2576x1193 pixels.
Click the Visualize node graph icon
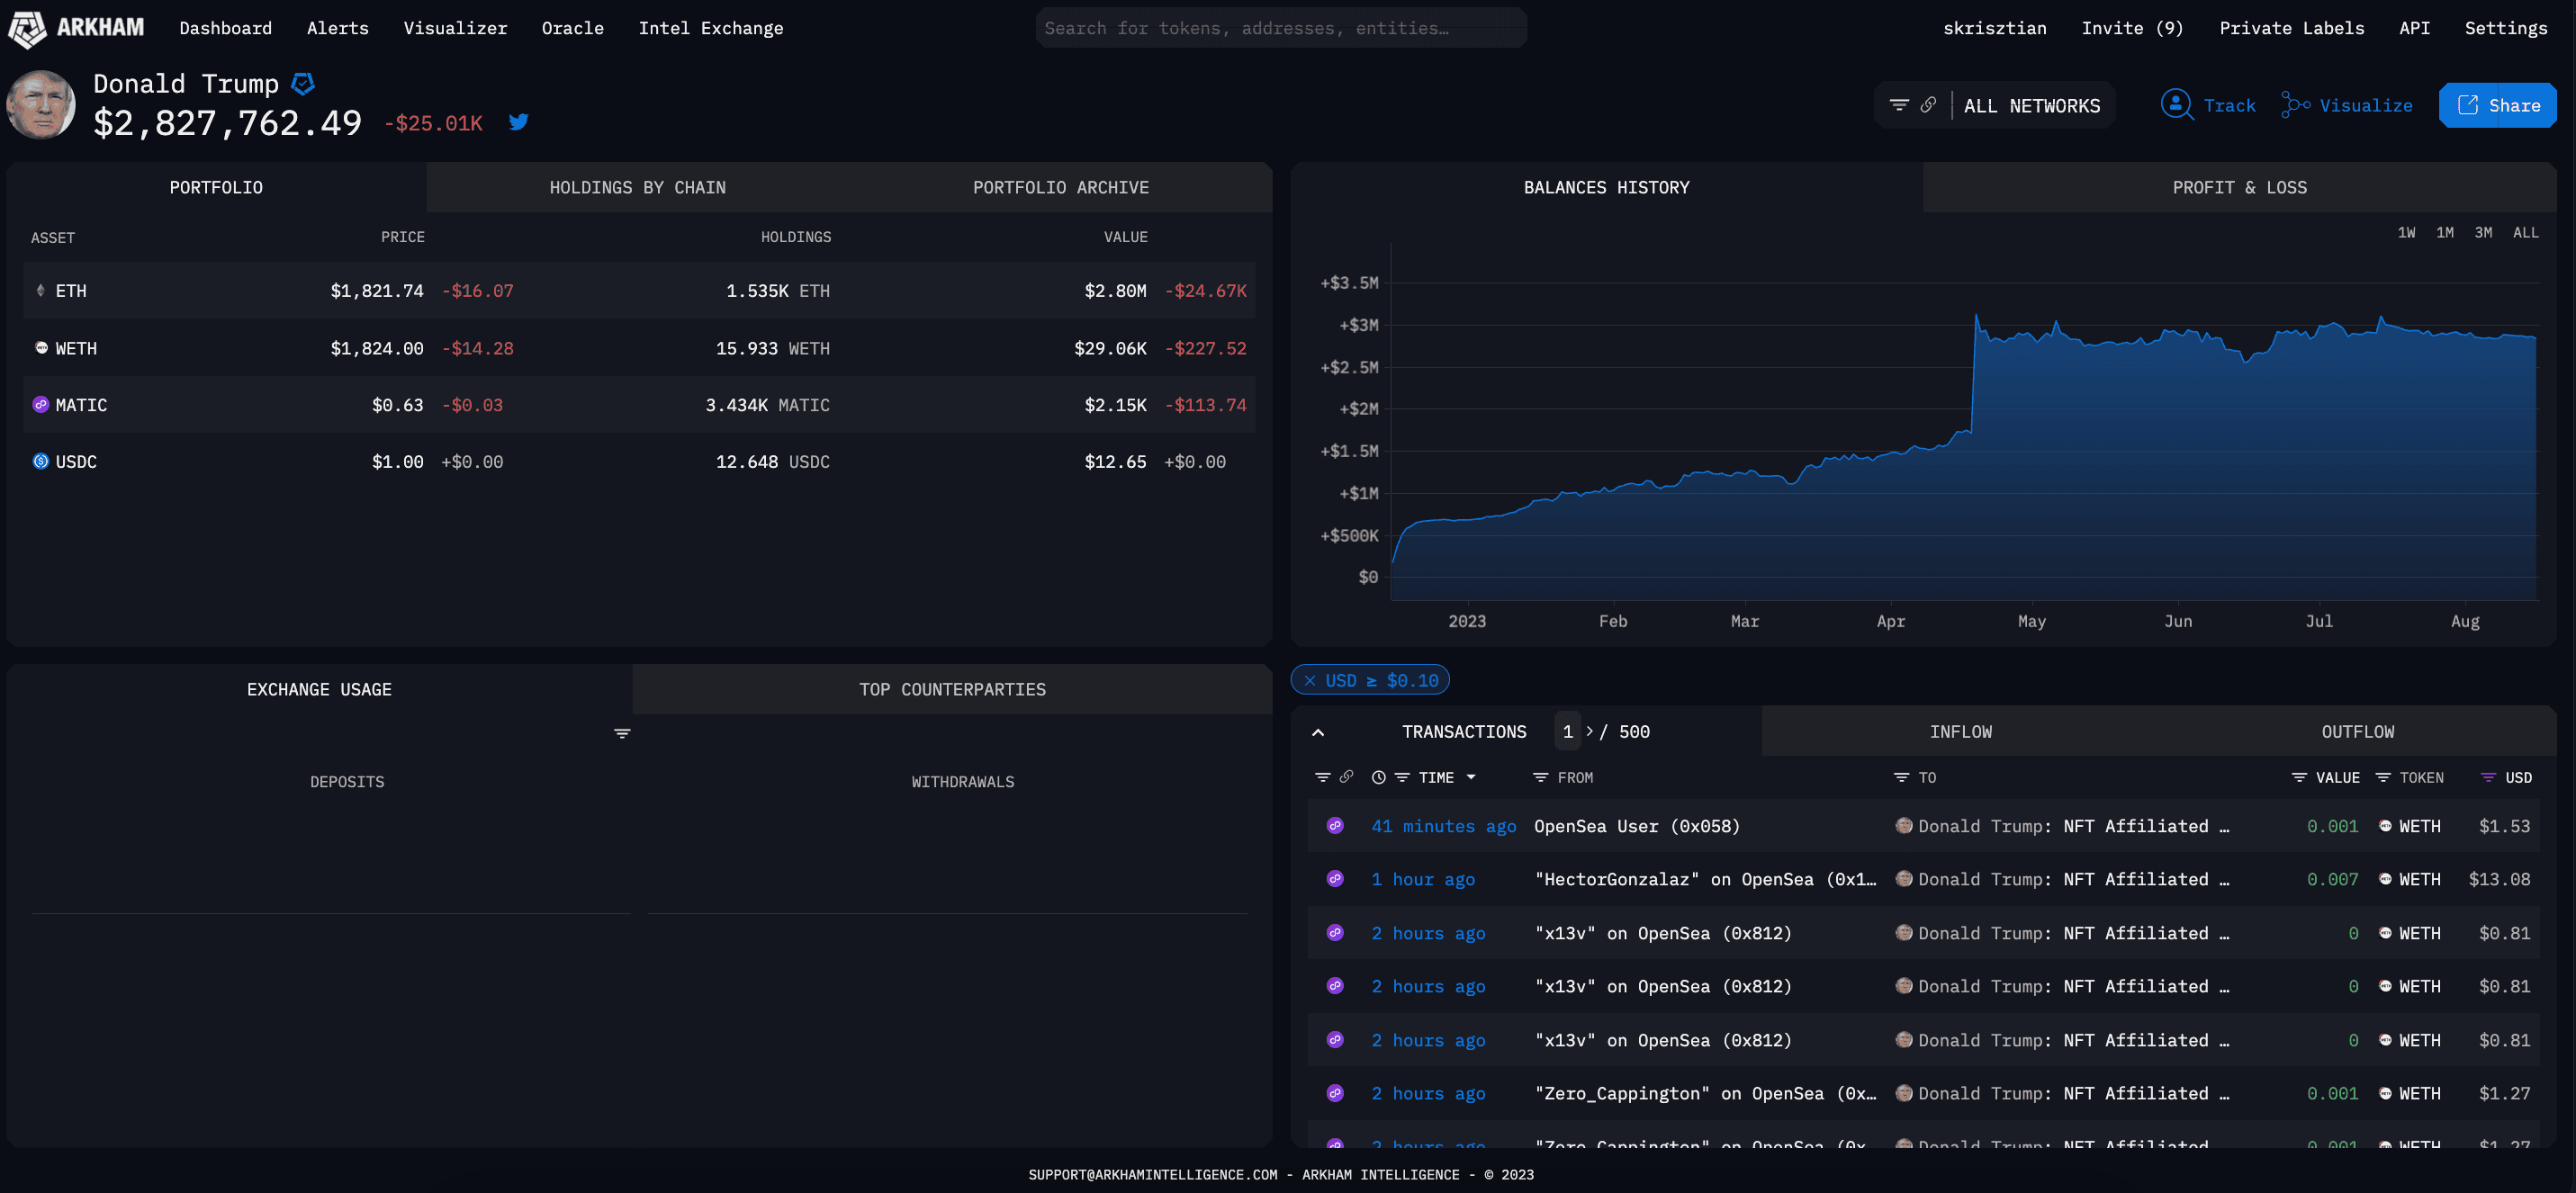click(2295, 104)
